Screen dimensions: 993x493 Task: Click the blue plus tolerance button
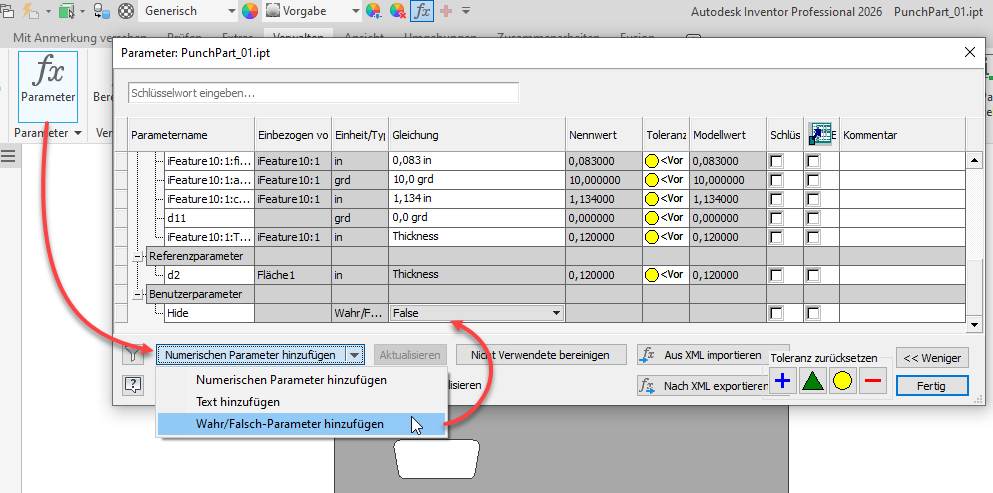[783, 381]
